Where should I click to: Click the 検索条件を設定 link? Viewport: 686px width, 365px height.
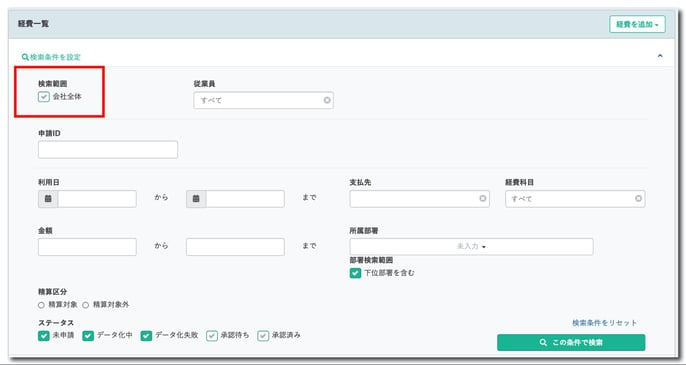(x=51, y=57)
